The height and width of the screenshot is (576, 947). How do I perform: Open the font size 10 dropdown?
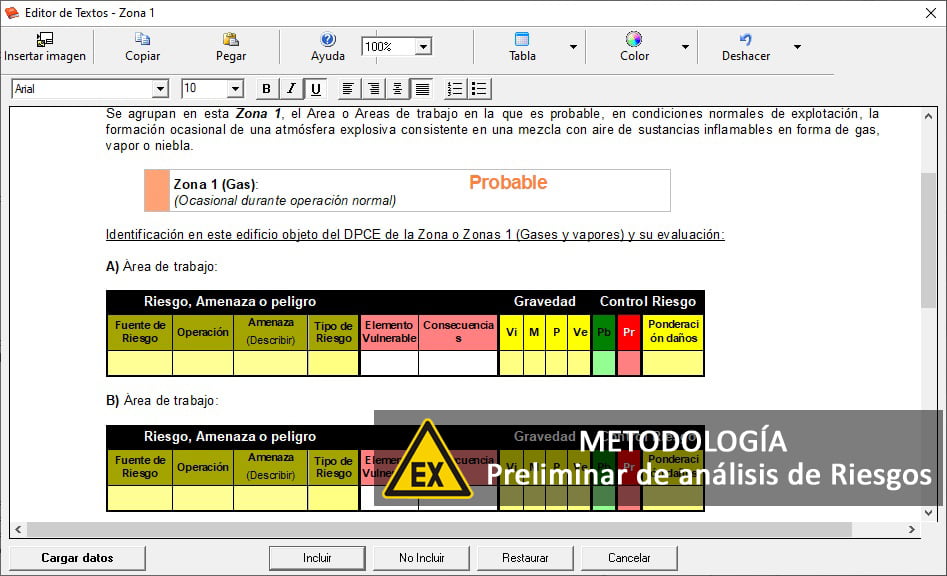click(236, 89)
